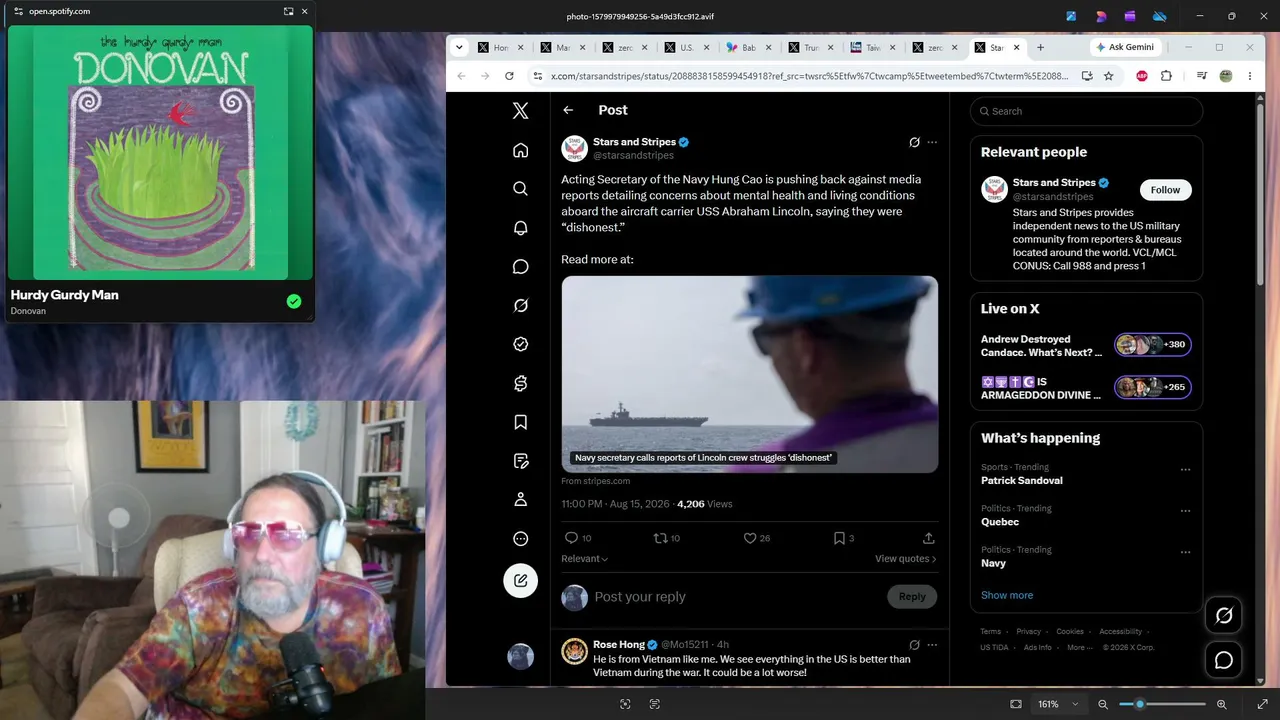Click the Chrome profile avatar
The height and width of the screenshot is (720, 1280).
click(x=1225, y=76)
